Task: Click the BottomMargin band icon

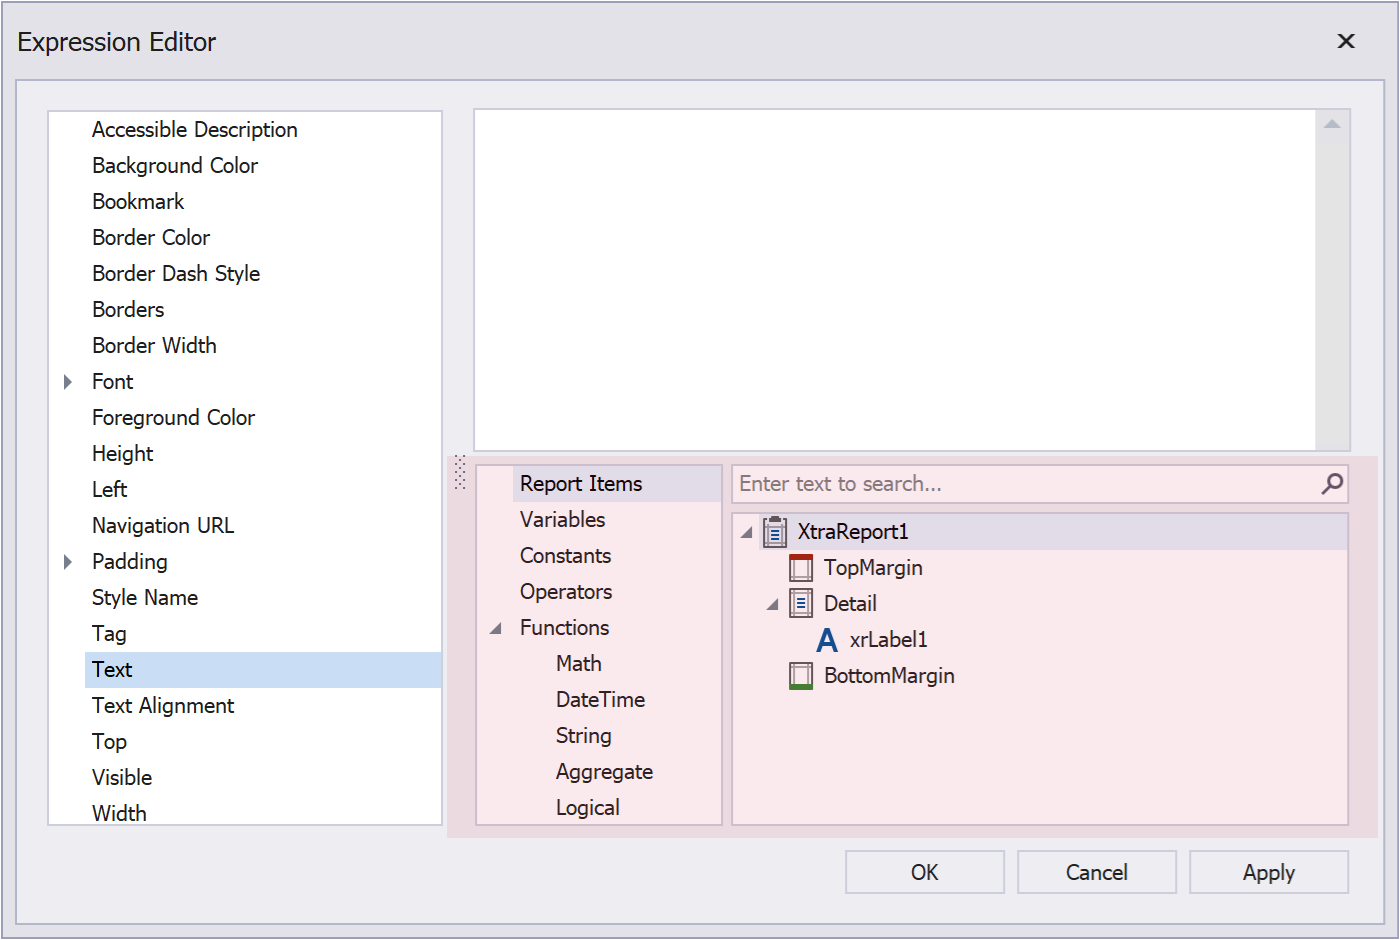Action: (x=800, y=675)
